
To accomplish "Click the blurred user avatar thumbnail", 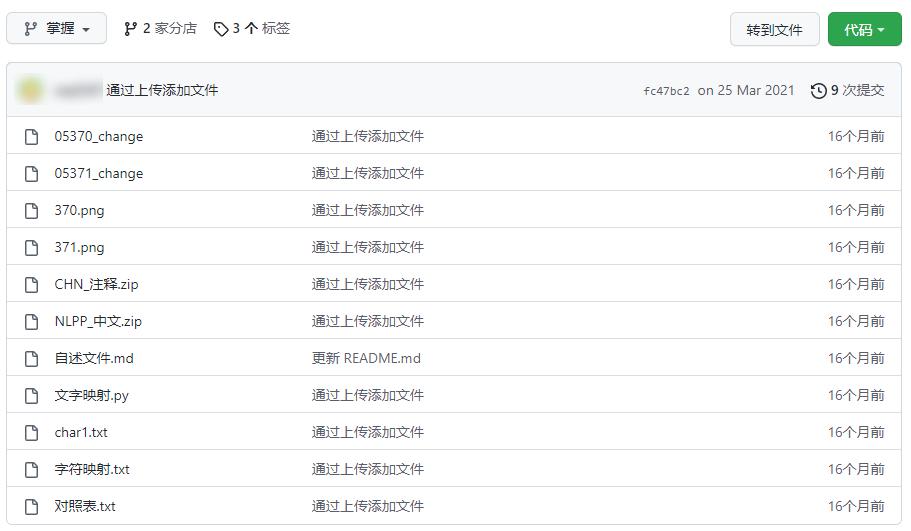I will 31,90.
